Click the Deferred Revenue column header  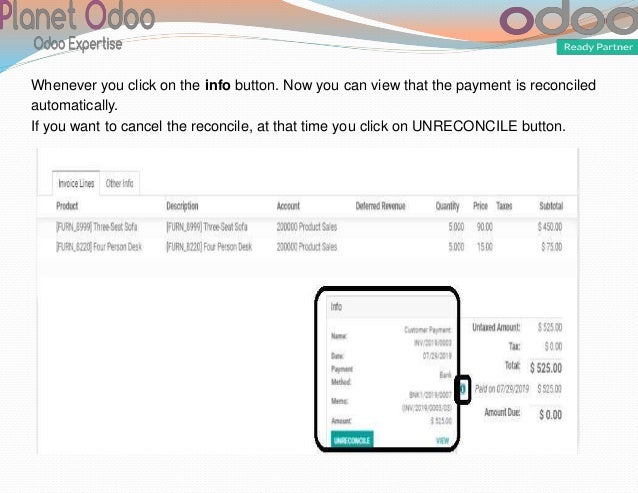coord(380,206)
